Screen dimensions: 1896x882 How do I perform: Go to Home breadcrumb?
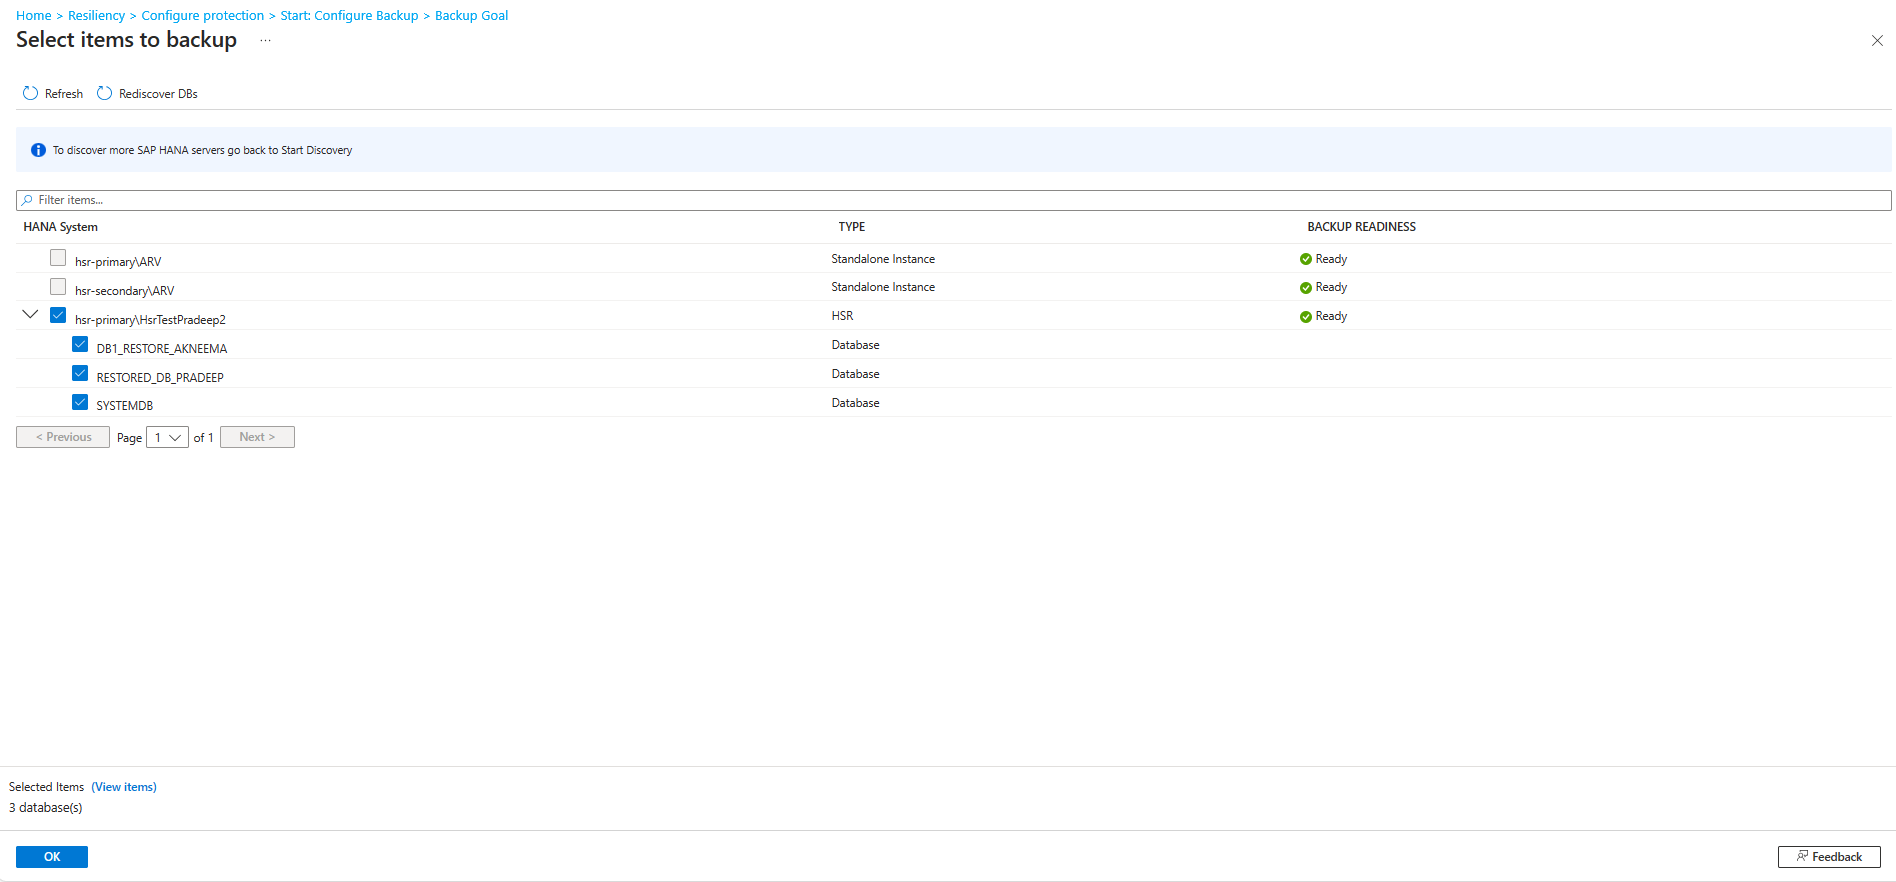click(34, 15)
